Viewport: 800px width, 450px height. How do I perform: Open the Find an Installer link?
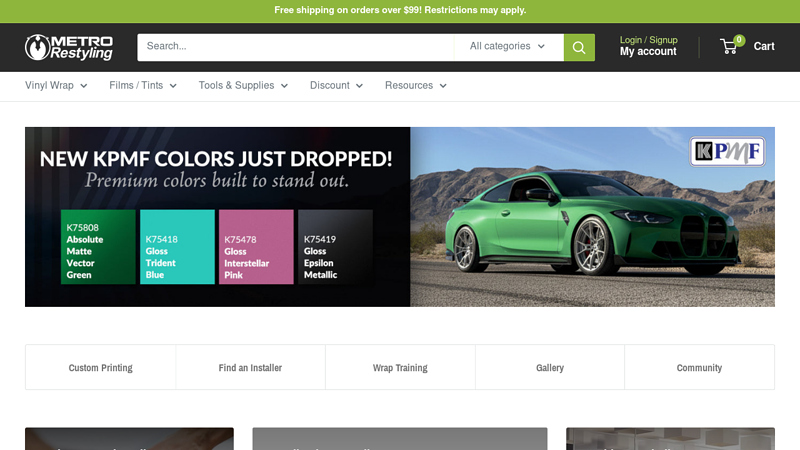tap(250, 368)
